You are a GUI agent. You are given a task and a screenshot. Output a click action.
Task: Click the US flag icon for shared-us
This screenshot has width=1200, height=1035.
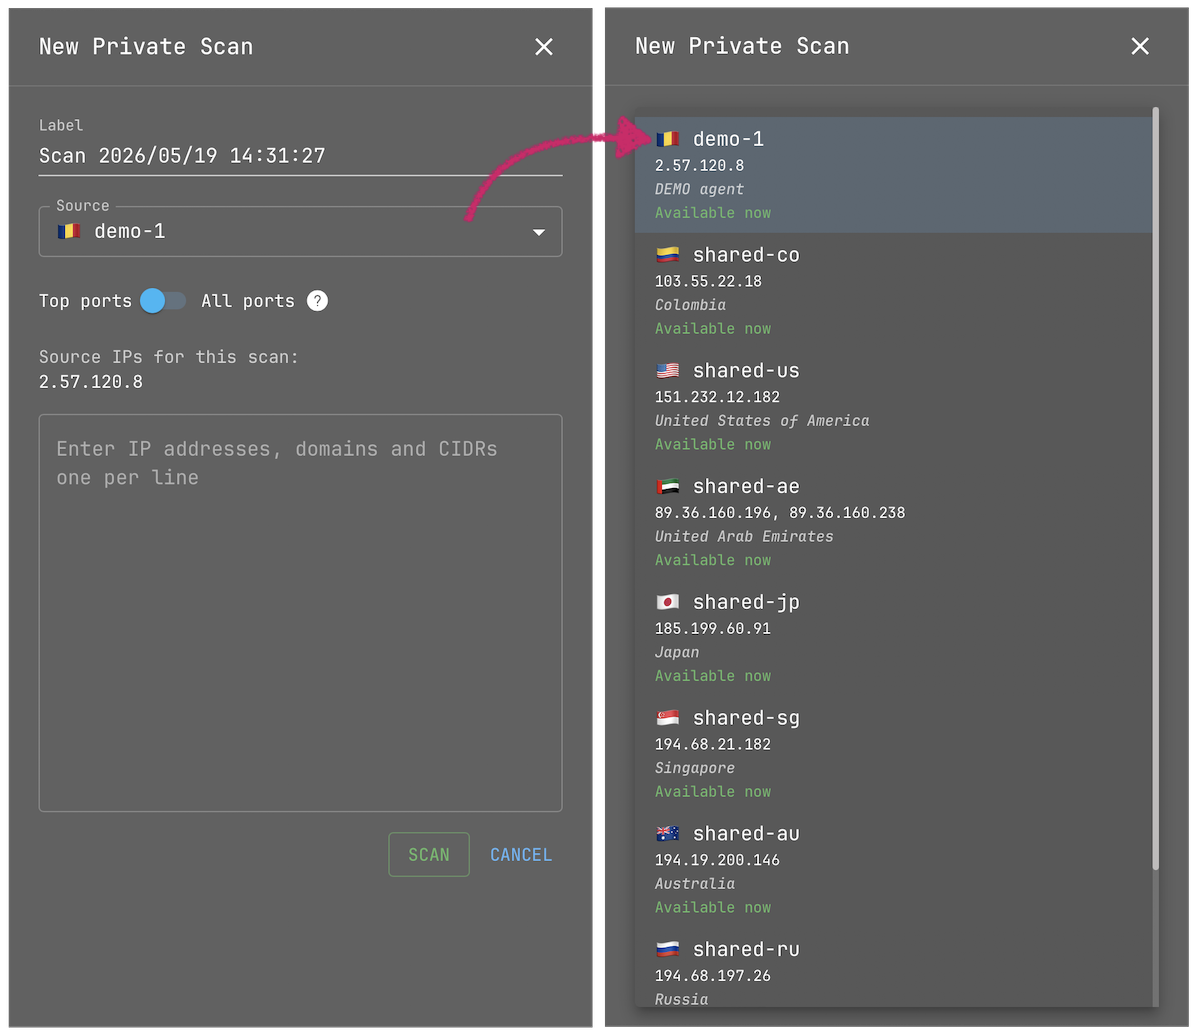667,371
